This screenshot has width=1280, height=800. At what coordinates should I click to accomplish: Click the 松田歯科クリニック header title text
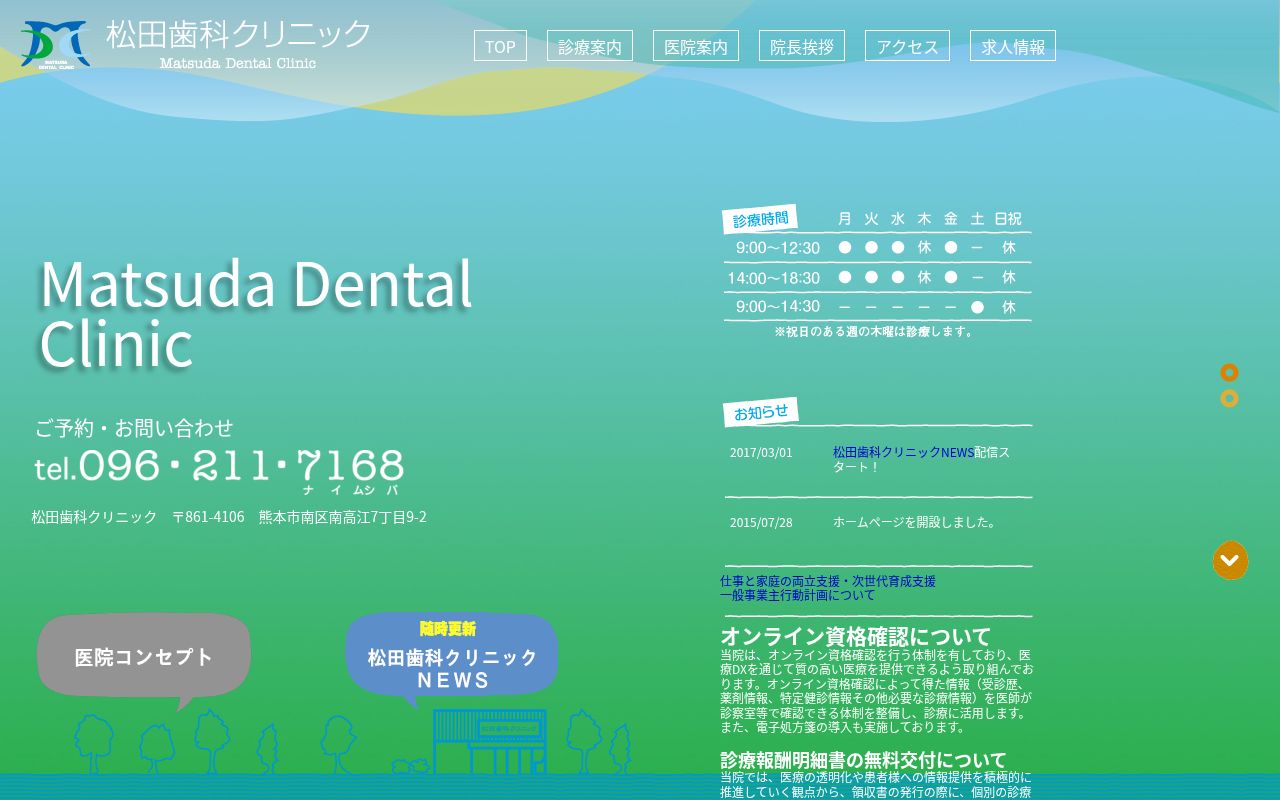point(239,35)
